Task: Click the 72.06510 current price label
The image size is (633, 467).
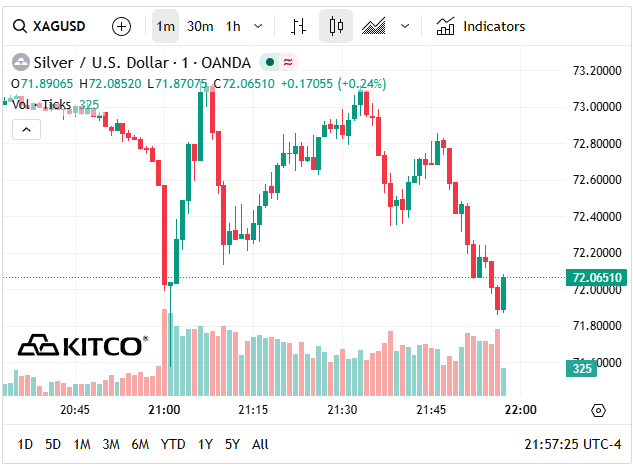Action: [597, 277]
